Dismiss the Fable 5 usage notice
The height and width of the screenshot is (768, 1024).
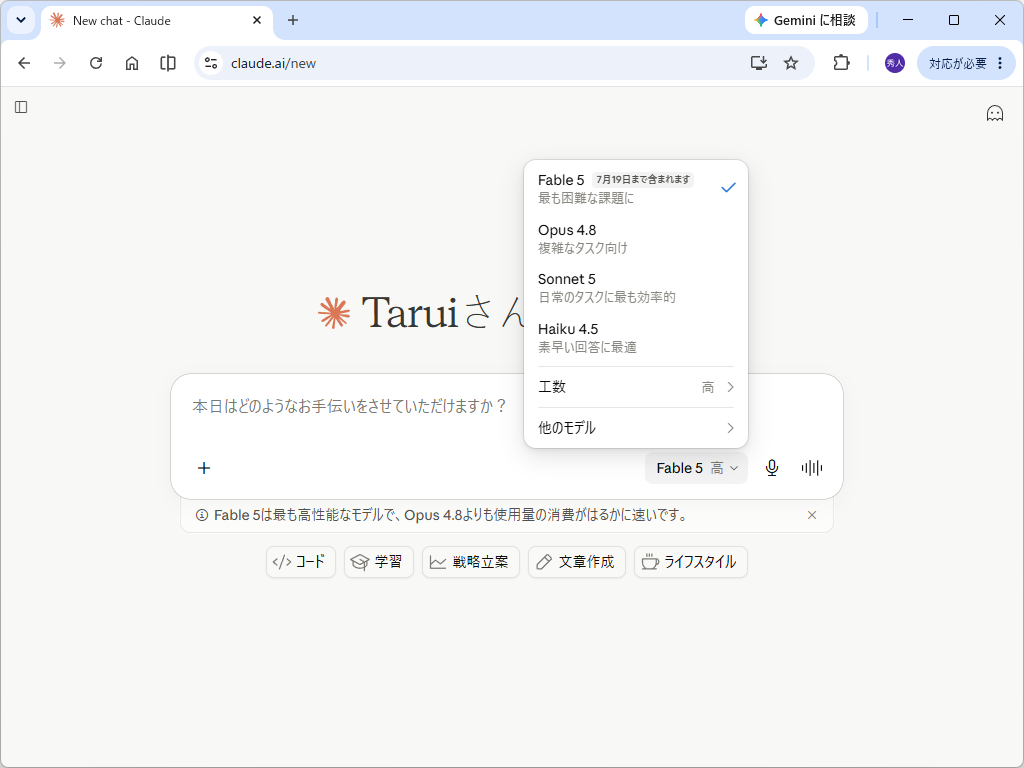click(x=812, y=515)
